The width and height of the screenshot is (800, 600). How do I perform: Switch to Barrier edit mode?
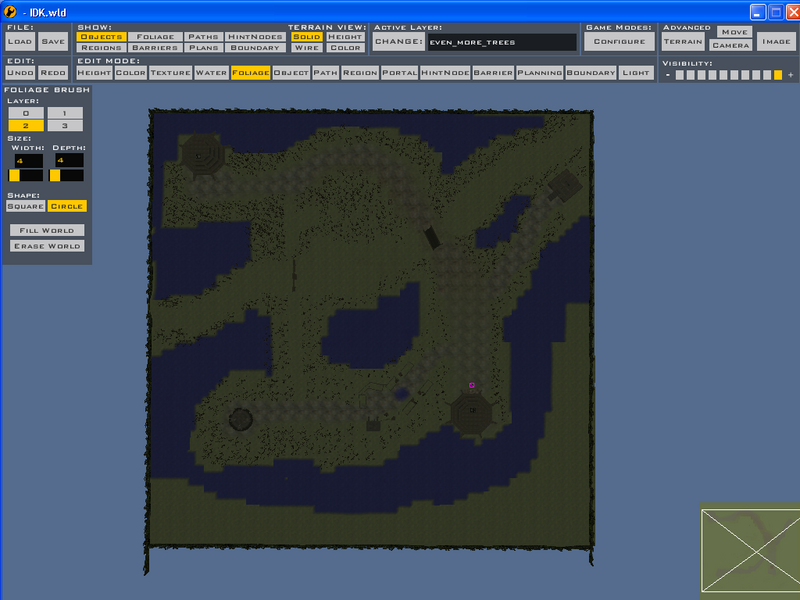click(x=493, y=72)
